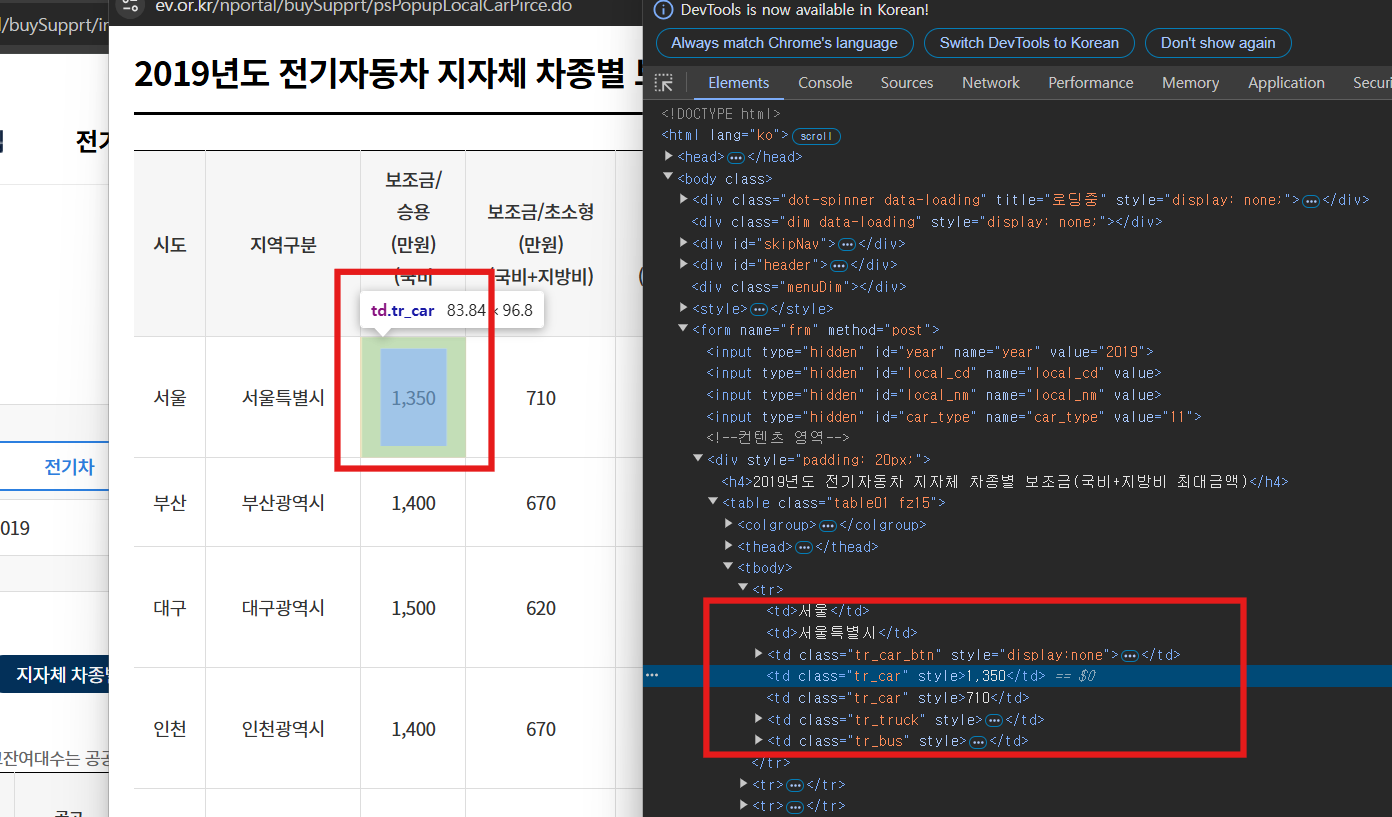Activate the inspect element picker icon
1392x817 pixels.
tap(663, 83)
